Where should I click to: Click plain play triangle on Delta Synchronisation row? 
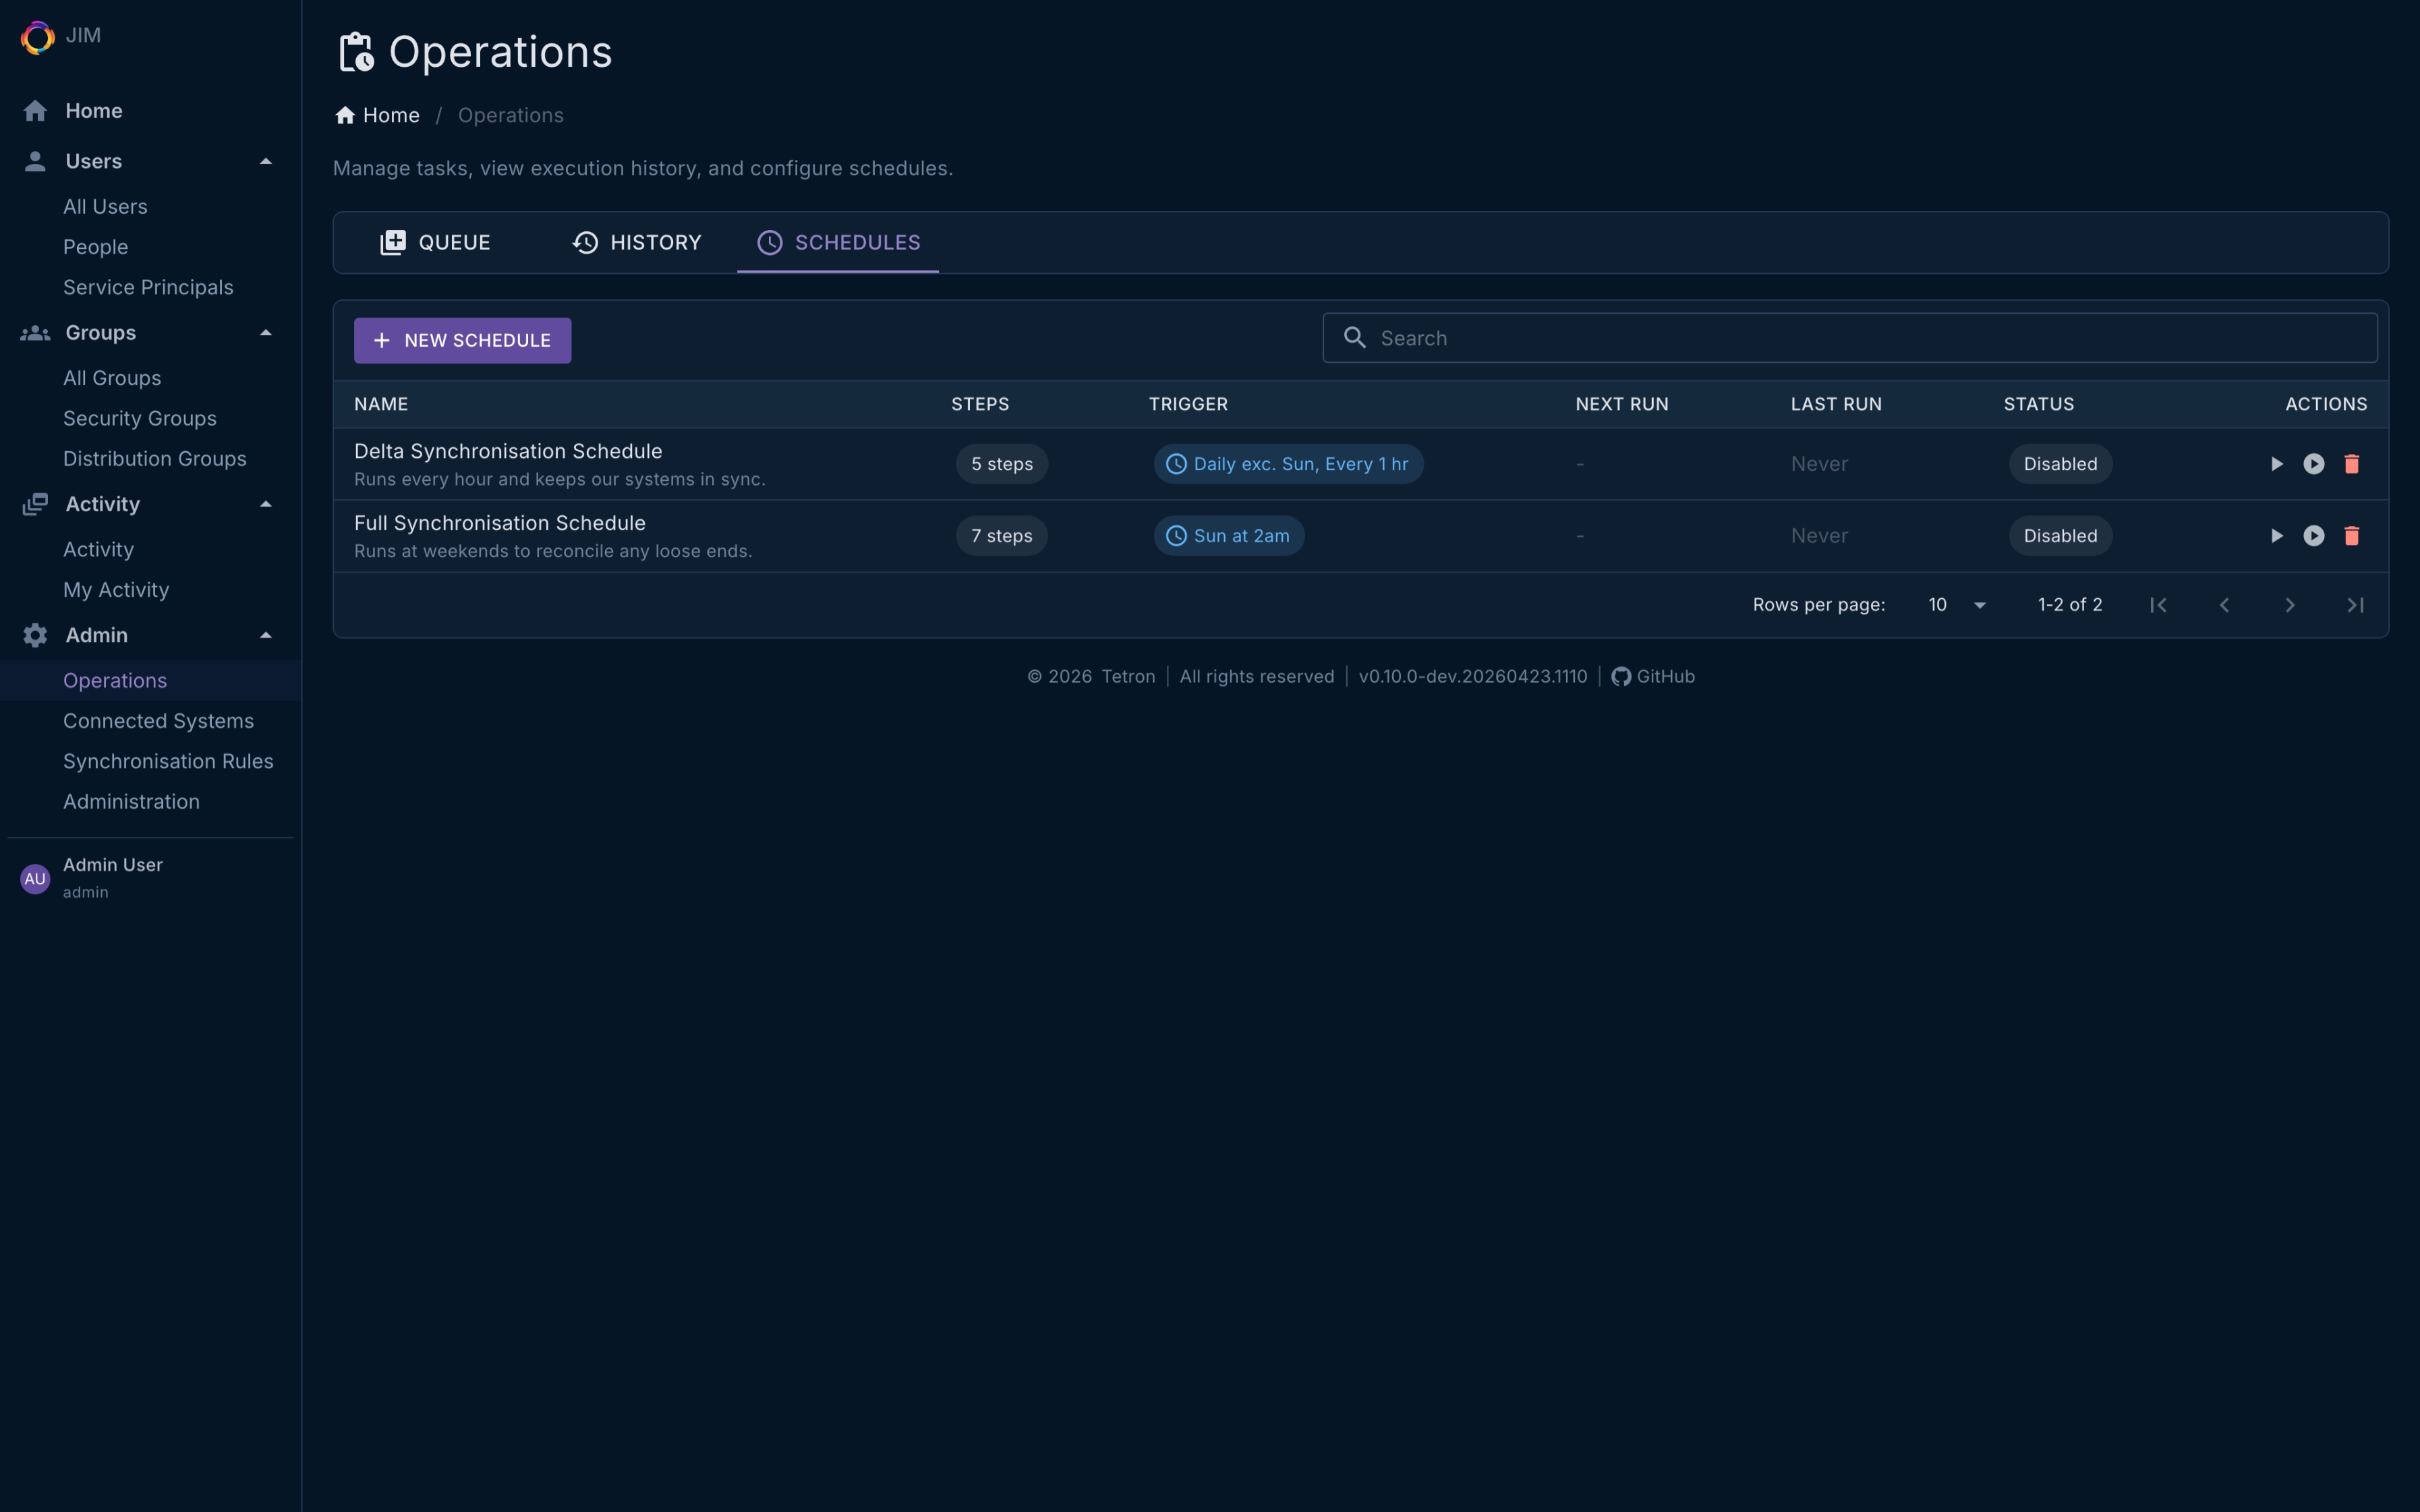2276,464
